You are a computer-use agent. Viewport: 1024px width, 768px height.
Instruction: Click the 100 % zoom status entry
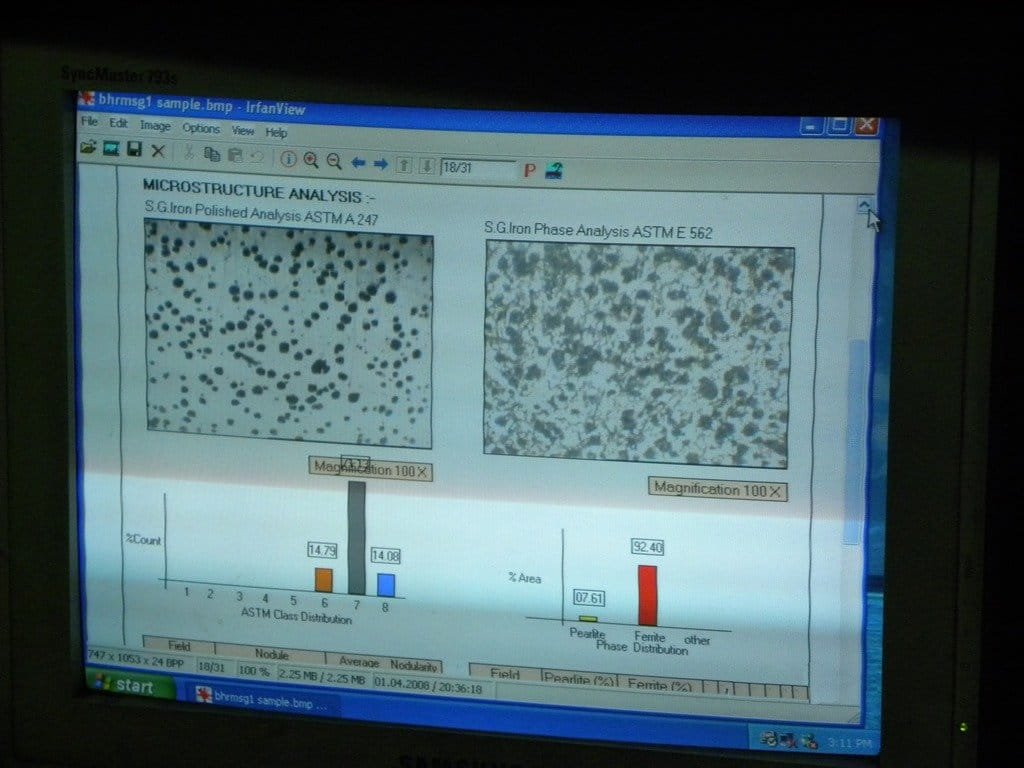(254, 671)
